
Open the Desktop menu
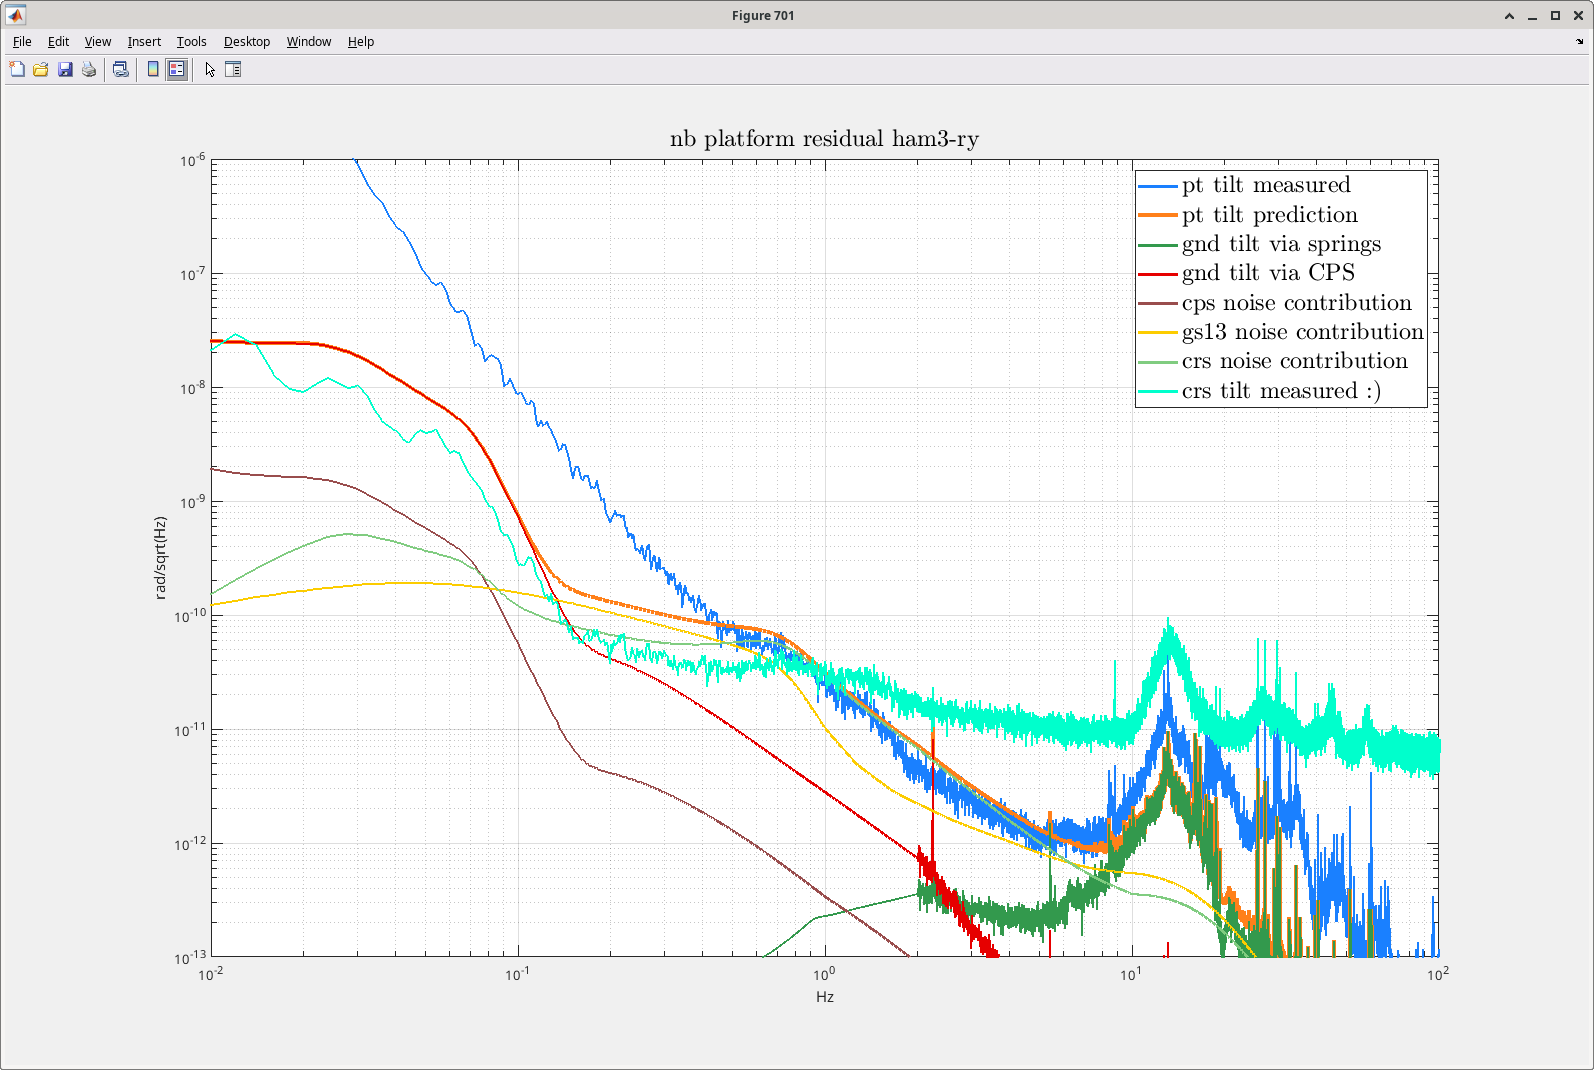point(247,42)
